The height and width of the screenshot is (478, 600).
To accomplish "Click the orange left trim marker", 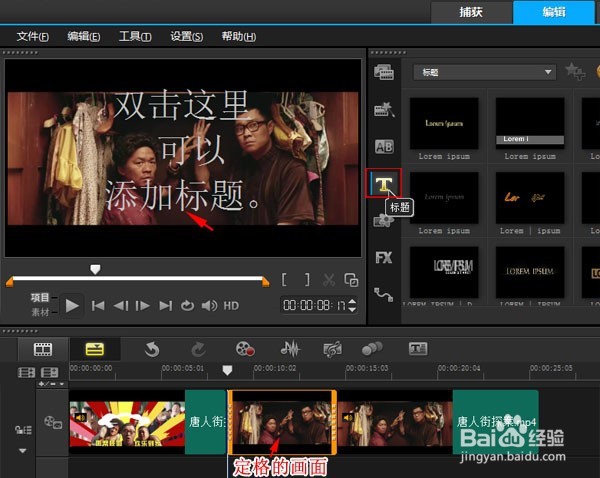I will click(10, 282).
